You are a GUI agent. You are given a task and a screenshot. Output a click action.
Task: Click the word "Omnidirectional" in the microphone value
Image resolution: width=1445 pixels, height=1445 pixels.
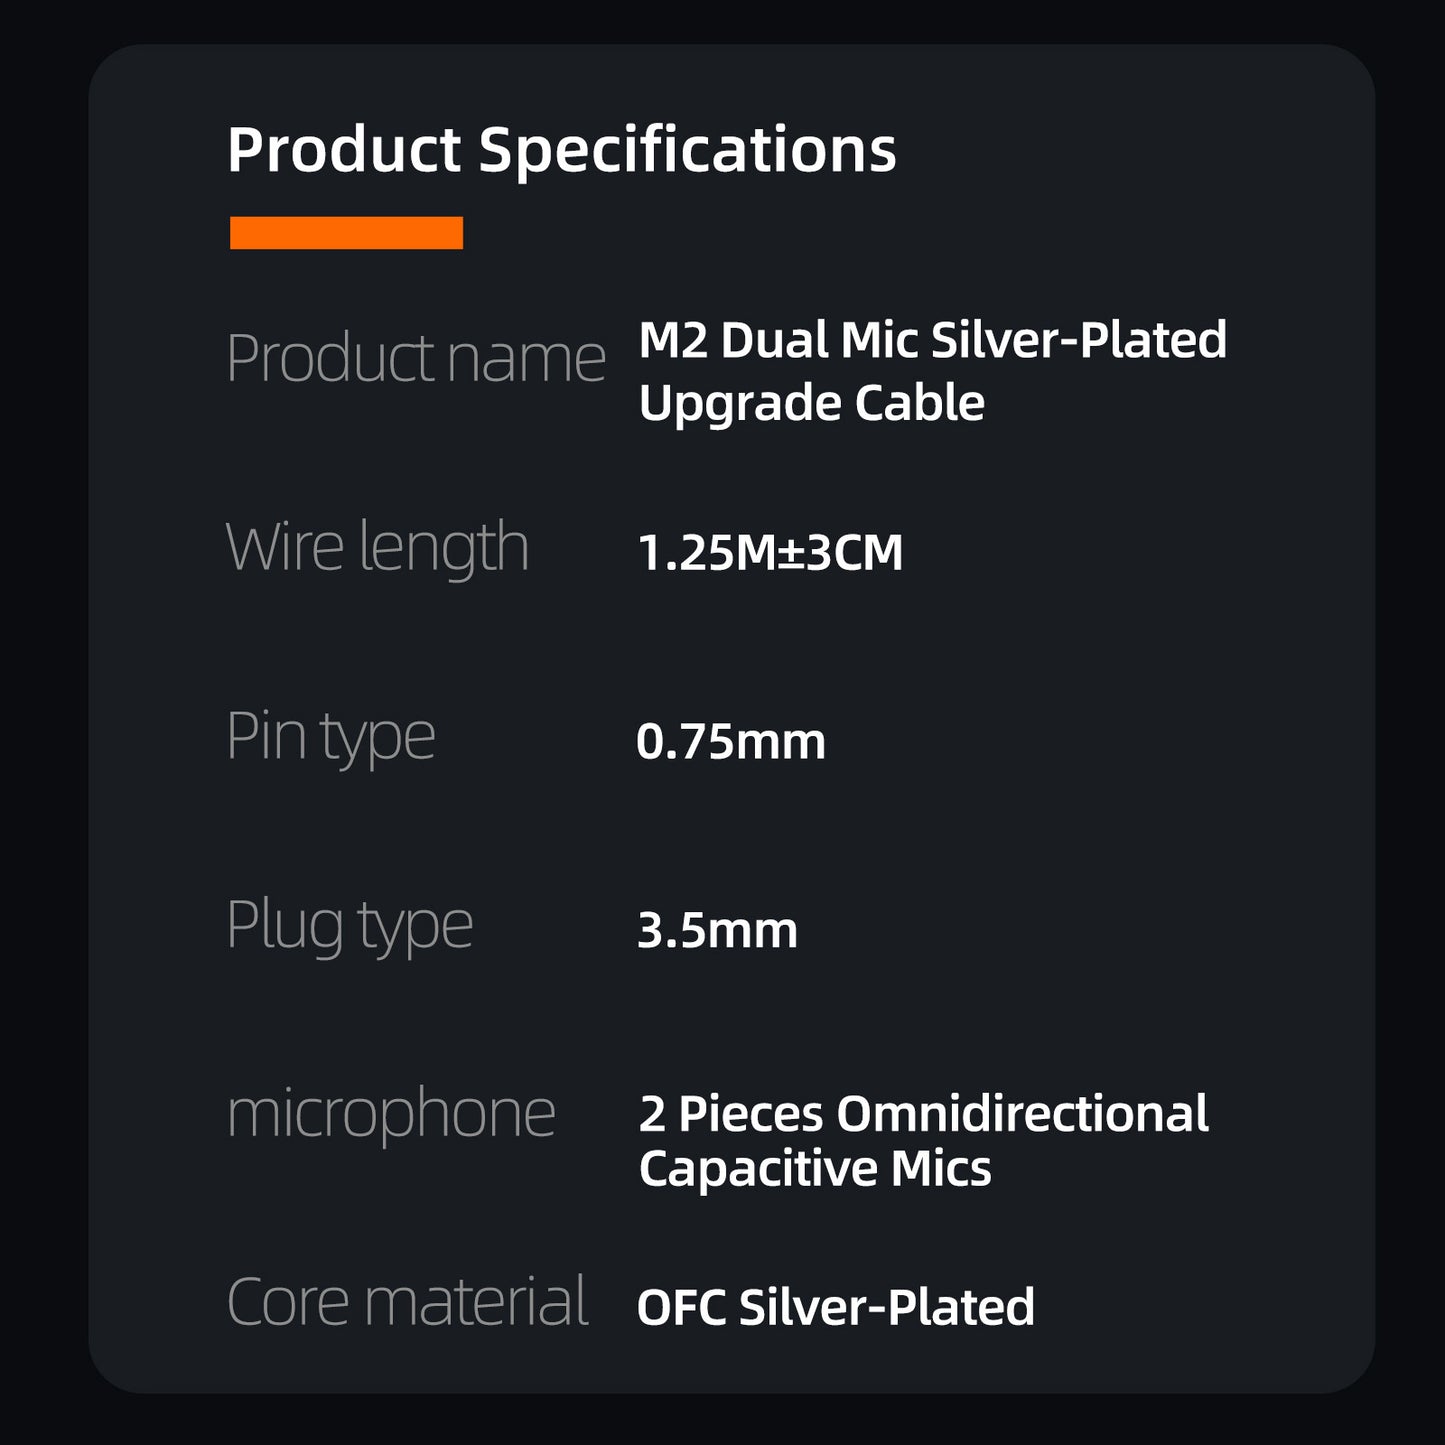(1022, 1114)
